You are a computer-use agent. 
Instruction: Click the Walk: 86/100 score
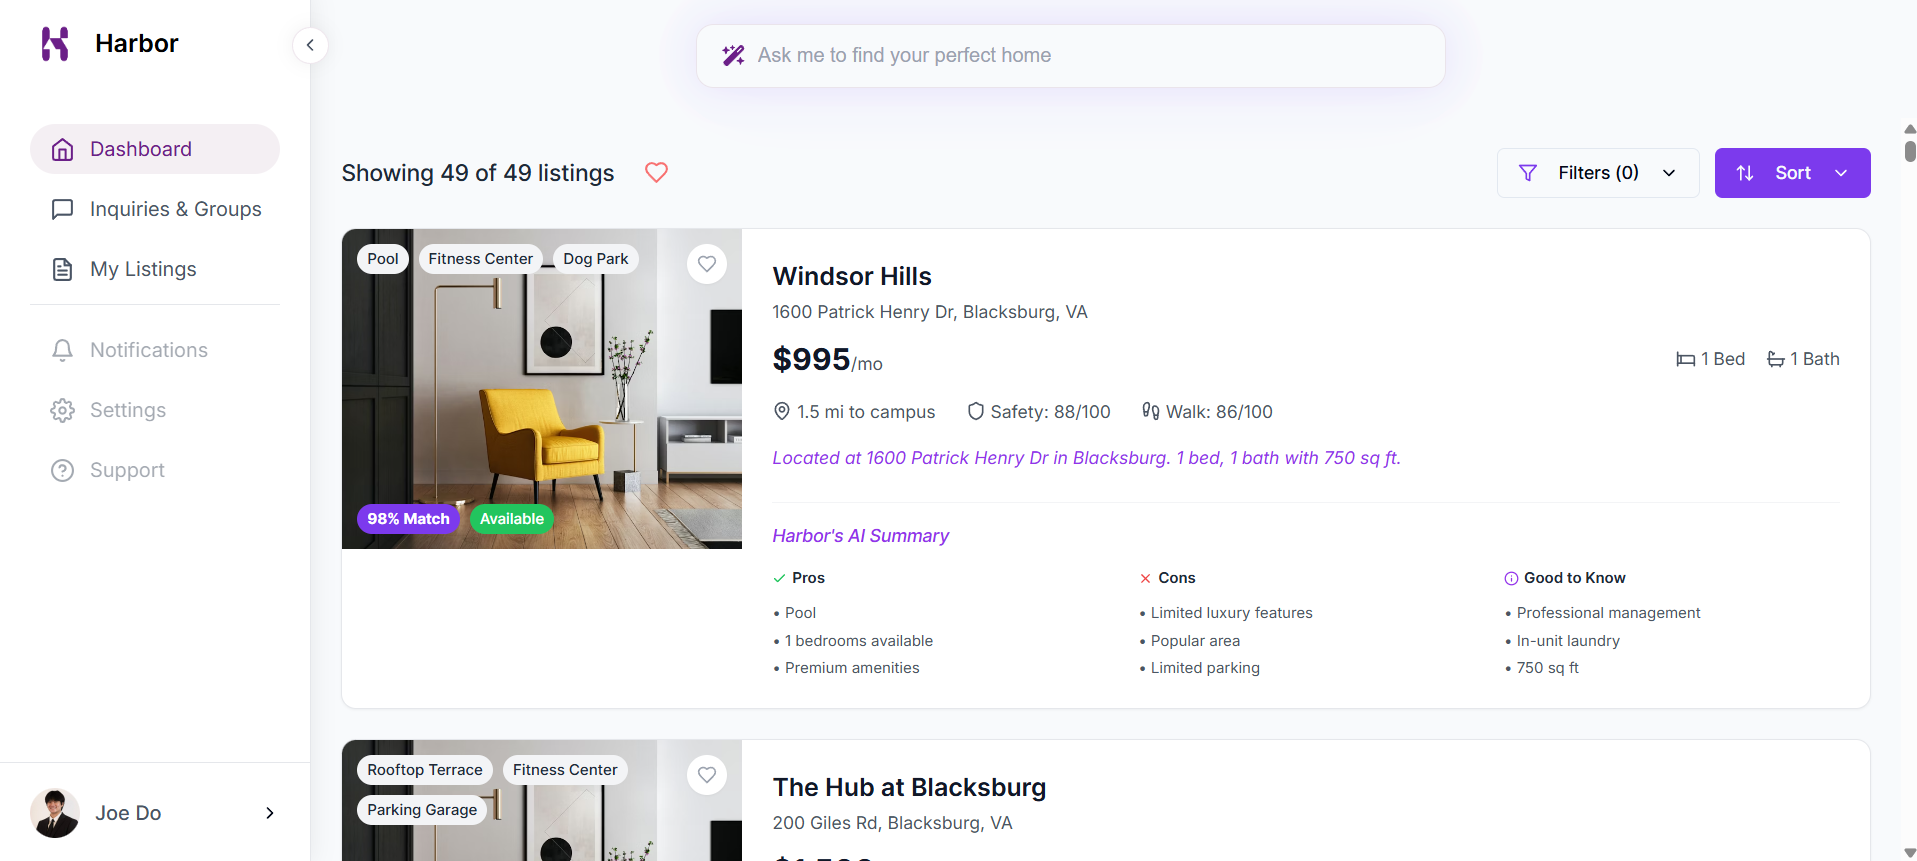point(1219,412)
